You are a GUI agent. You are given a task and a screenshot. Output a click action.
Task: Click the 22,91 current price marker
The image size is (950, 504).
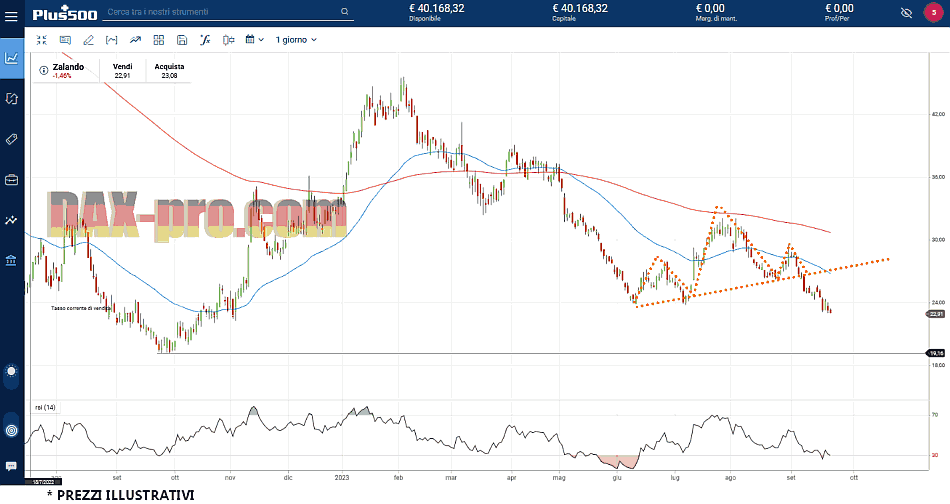(935, 314)
